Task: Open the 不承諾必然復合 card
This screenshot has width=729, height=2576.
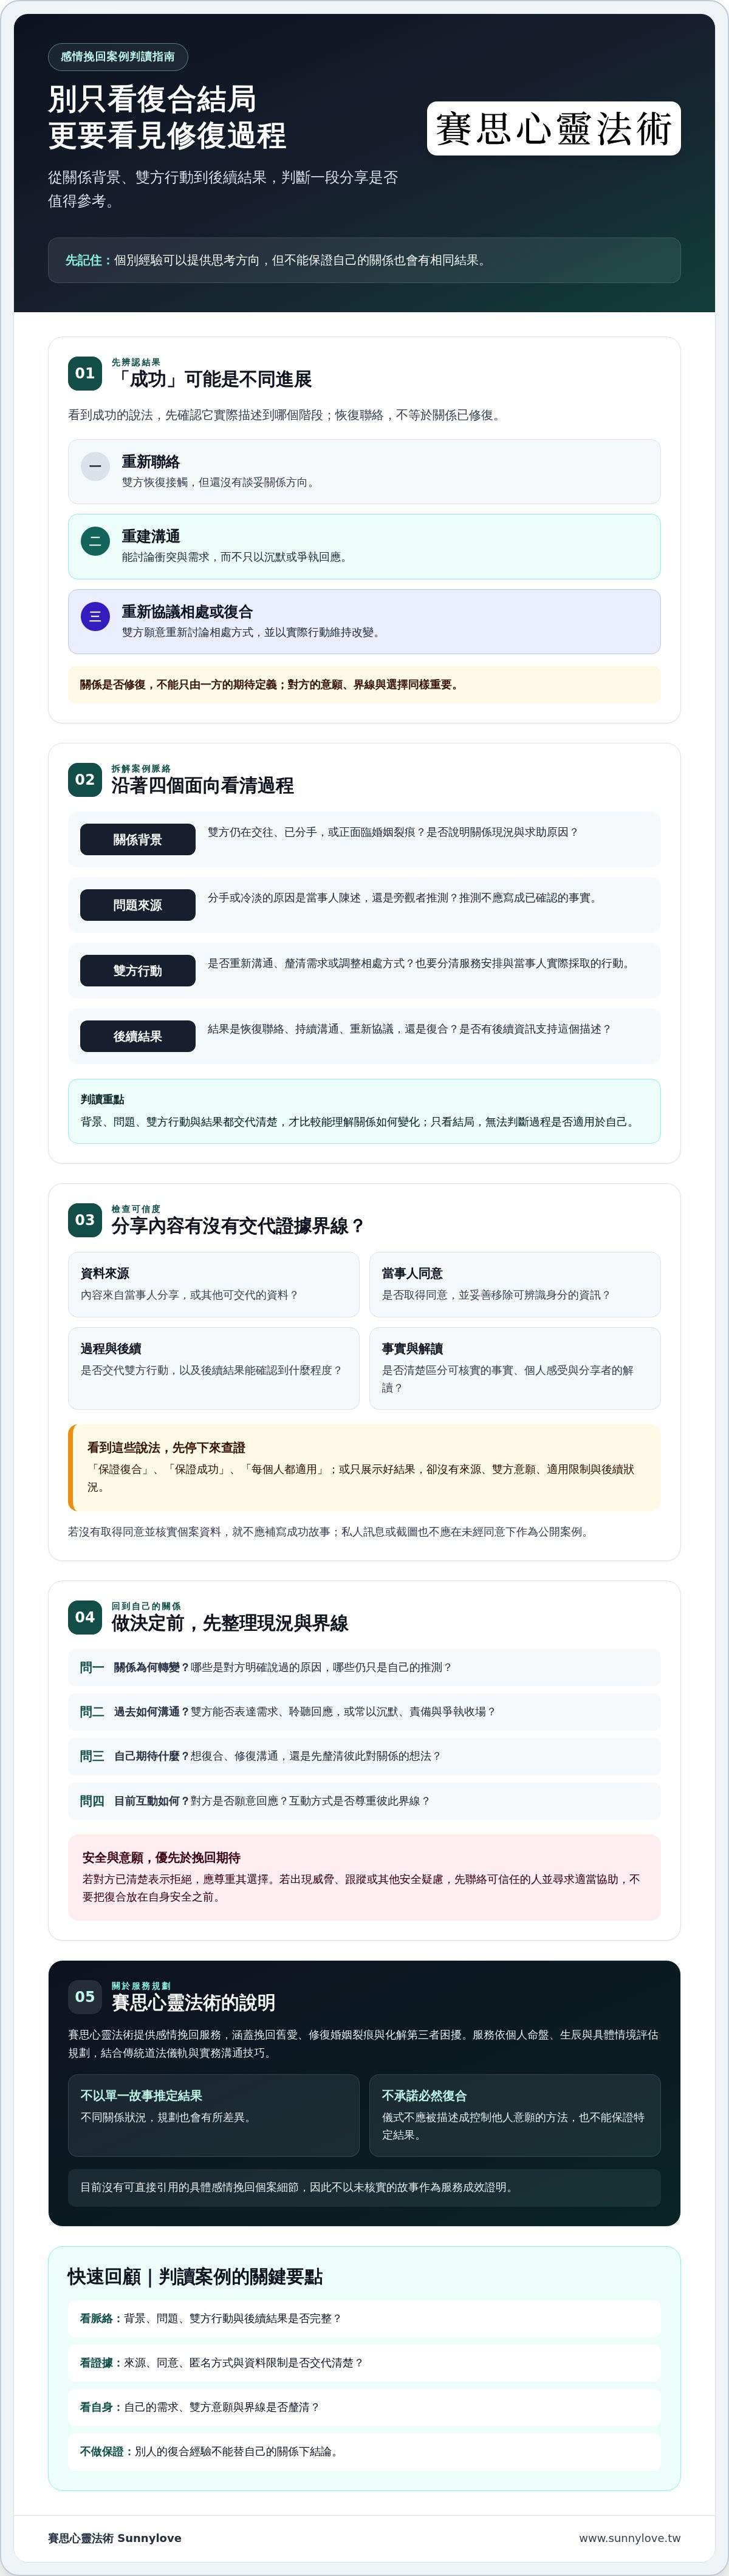Action: (515, 2115)
